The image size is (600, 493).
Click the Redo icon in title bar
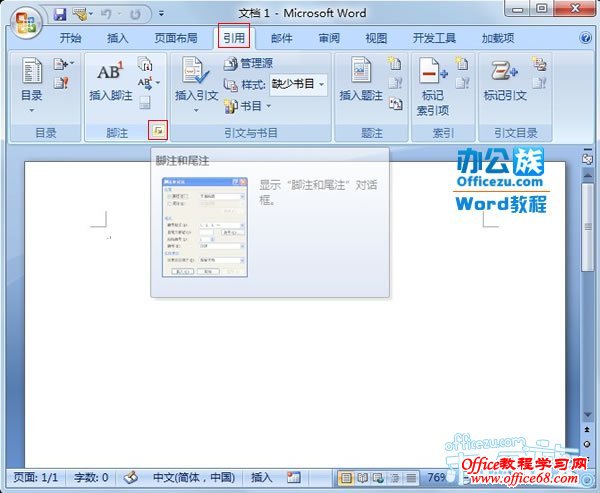pos(135,15)
